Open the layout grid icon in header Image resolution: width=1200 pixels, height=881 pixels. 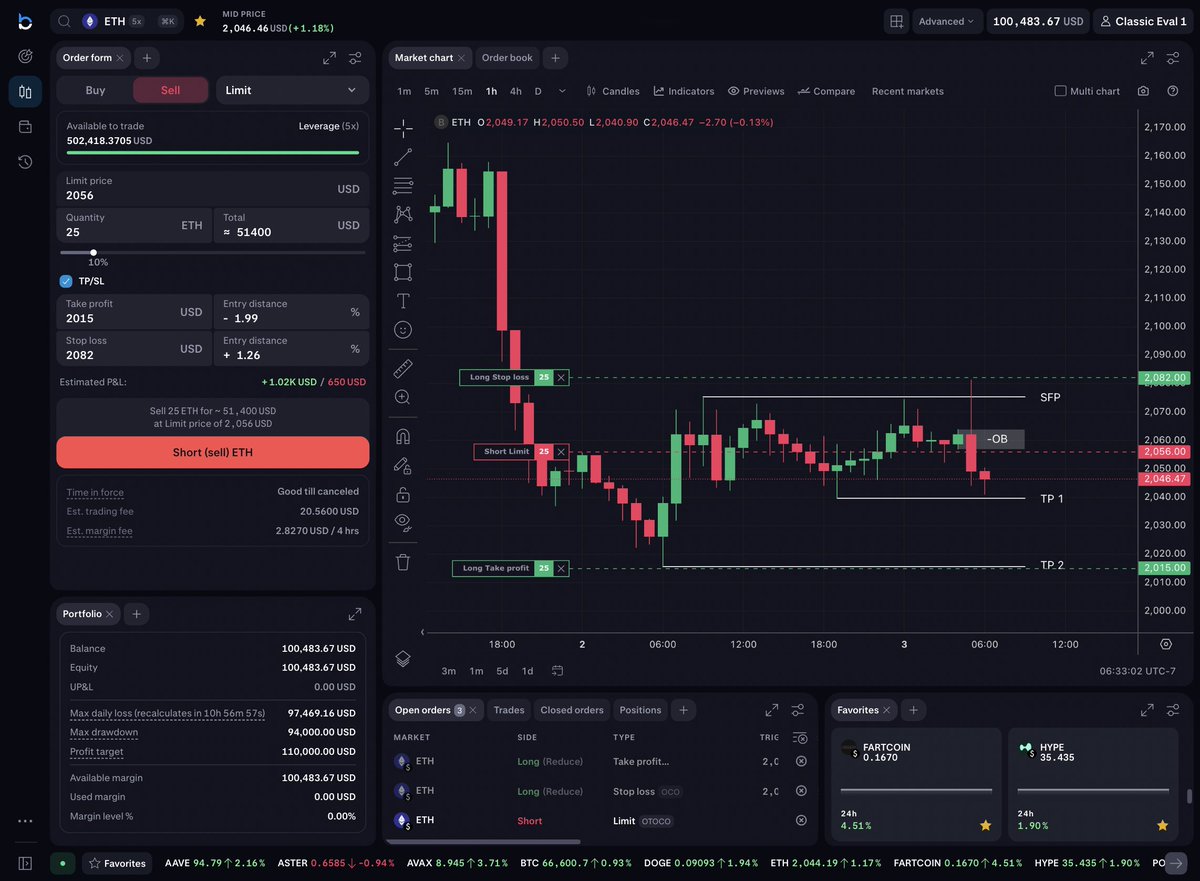pos(896,21)
